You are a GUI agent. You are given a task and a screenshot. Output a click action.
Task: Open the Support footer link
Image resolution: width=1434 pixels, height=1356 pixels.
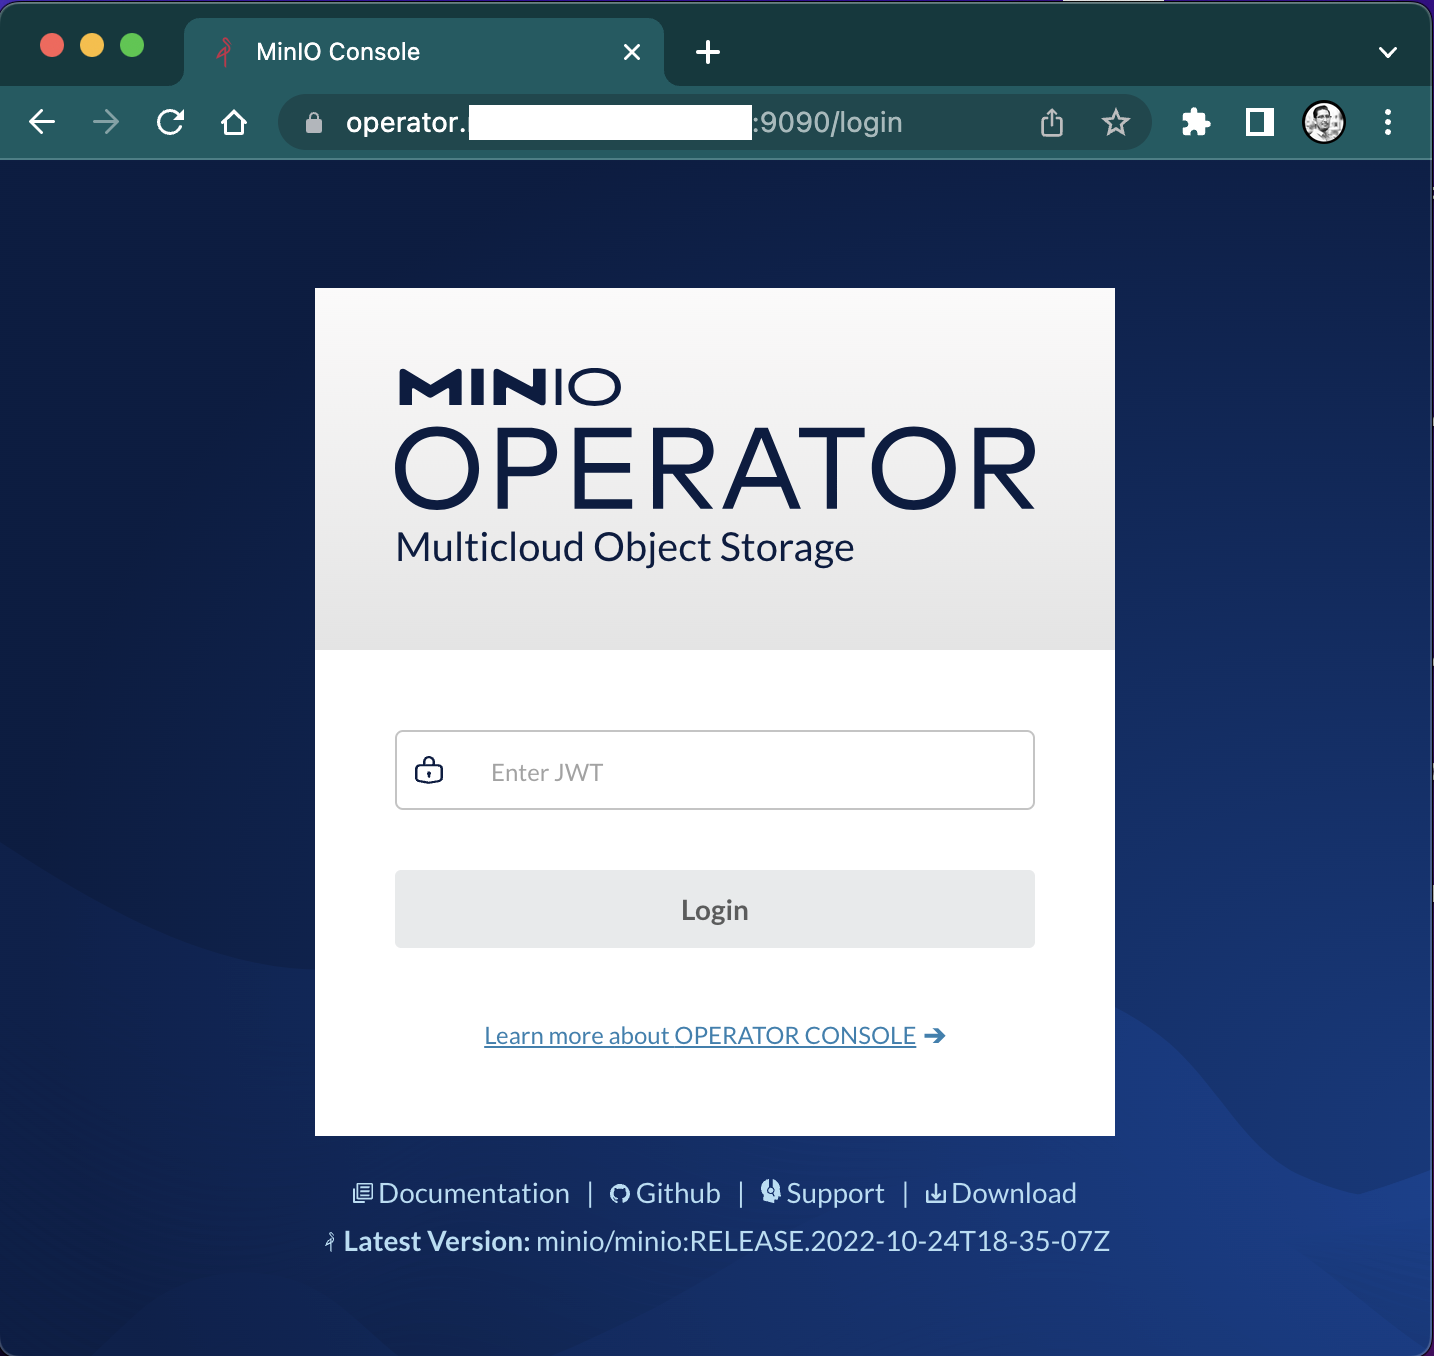click(834, 1193)
